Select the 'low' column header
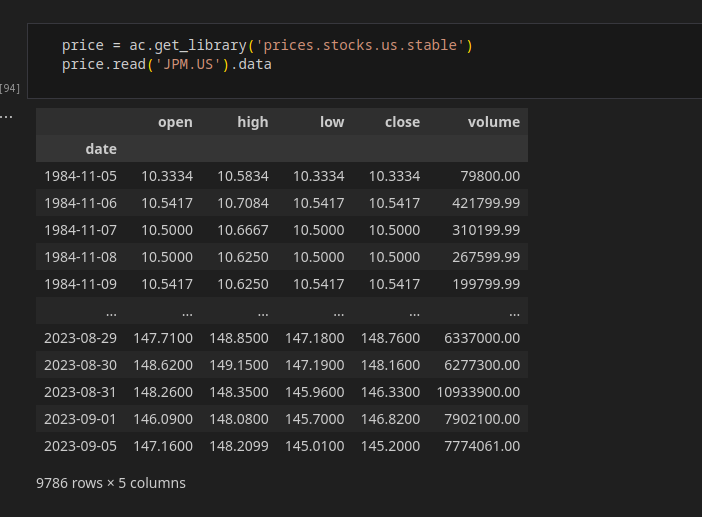The image size is (702, 517). (x=332, y=122)
